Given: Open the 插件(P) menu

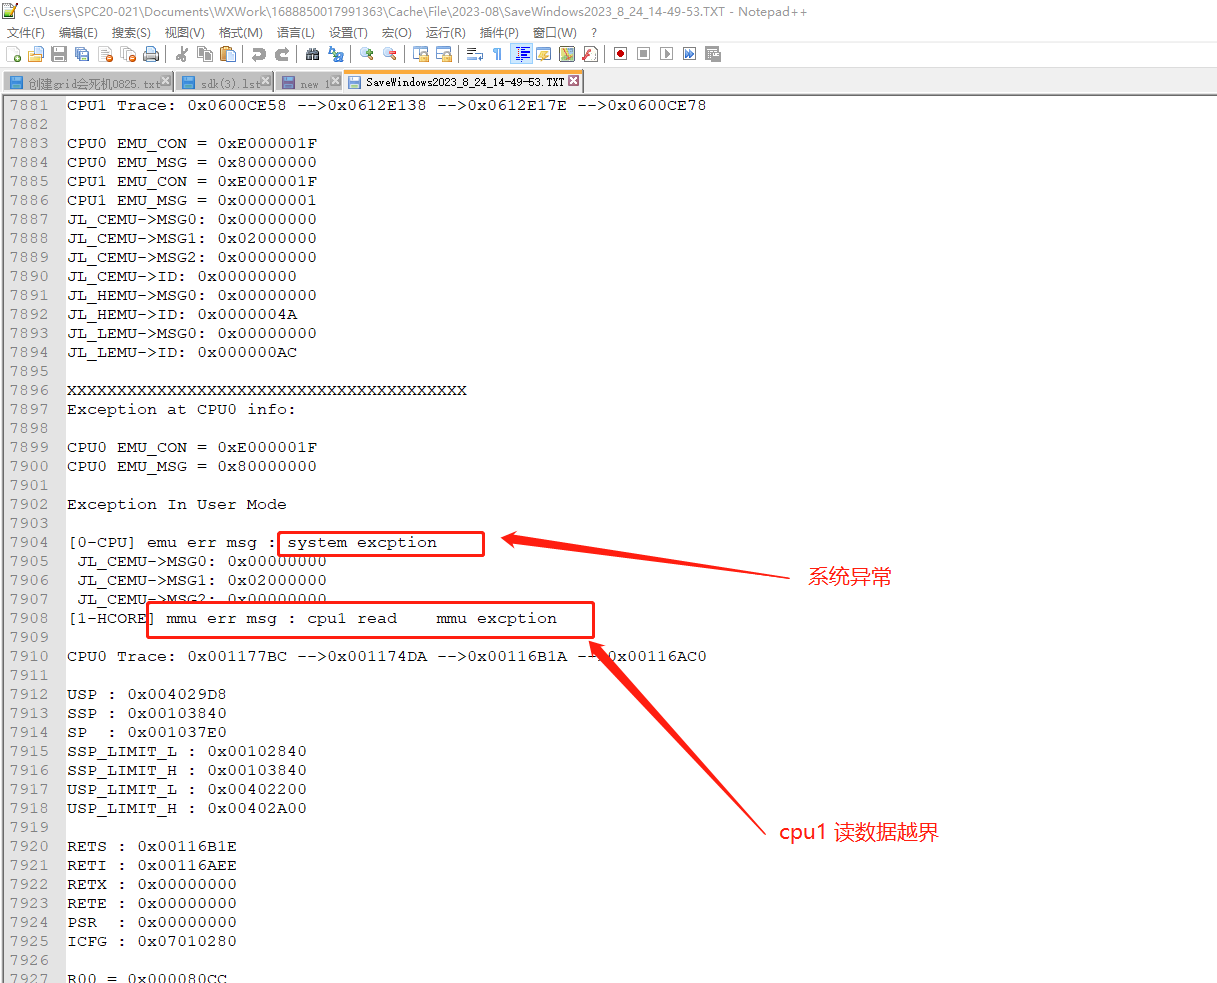Looking at the screenshot, I should click(500, 33).
